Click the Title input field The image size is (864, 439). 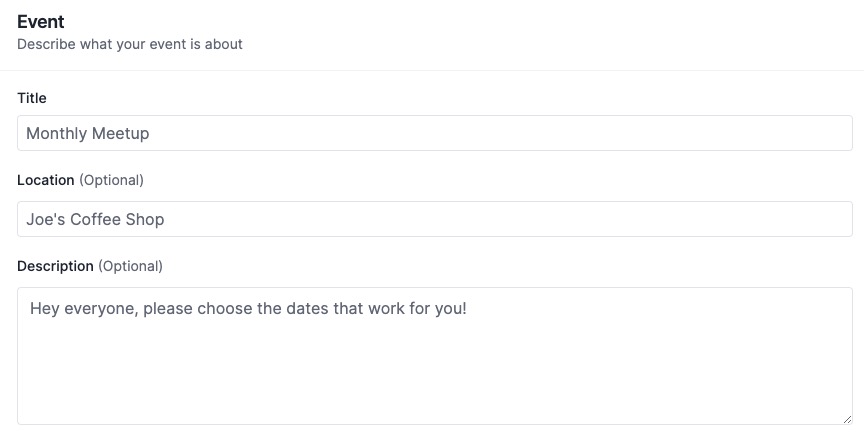[434, 133]
